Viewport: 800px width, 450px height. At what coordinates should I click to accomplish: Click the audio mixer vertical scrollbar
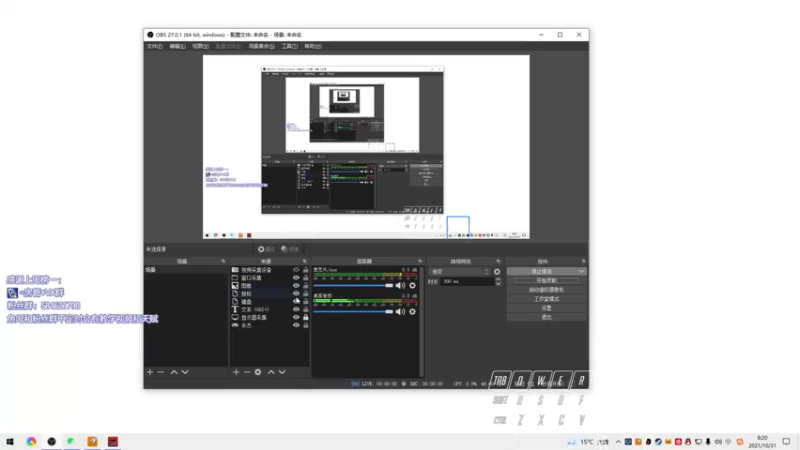point(422,321)
